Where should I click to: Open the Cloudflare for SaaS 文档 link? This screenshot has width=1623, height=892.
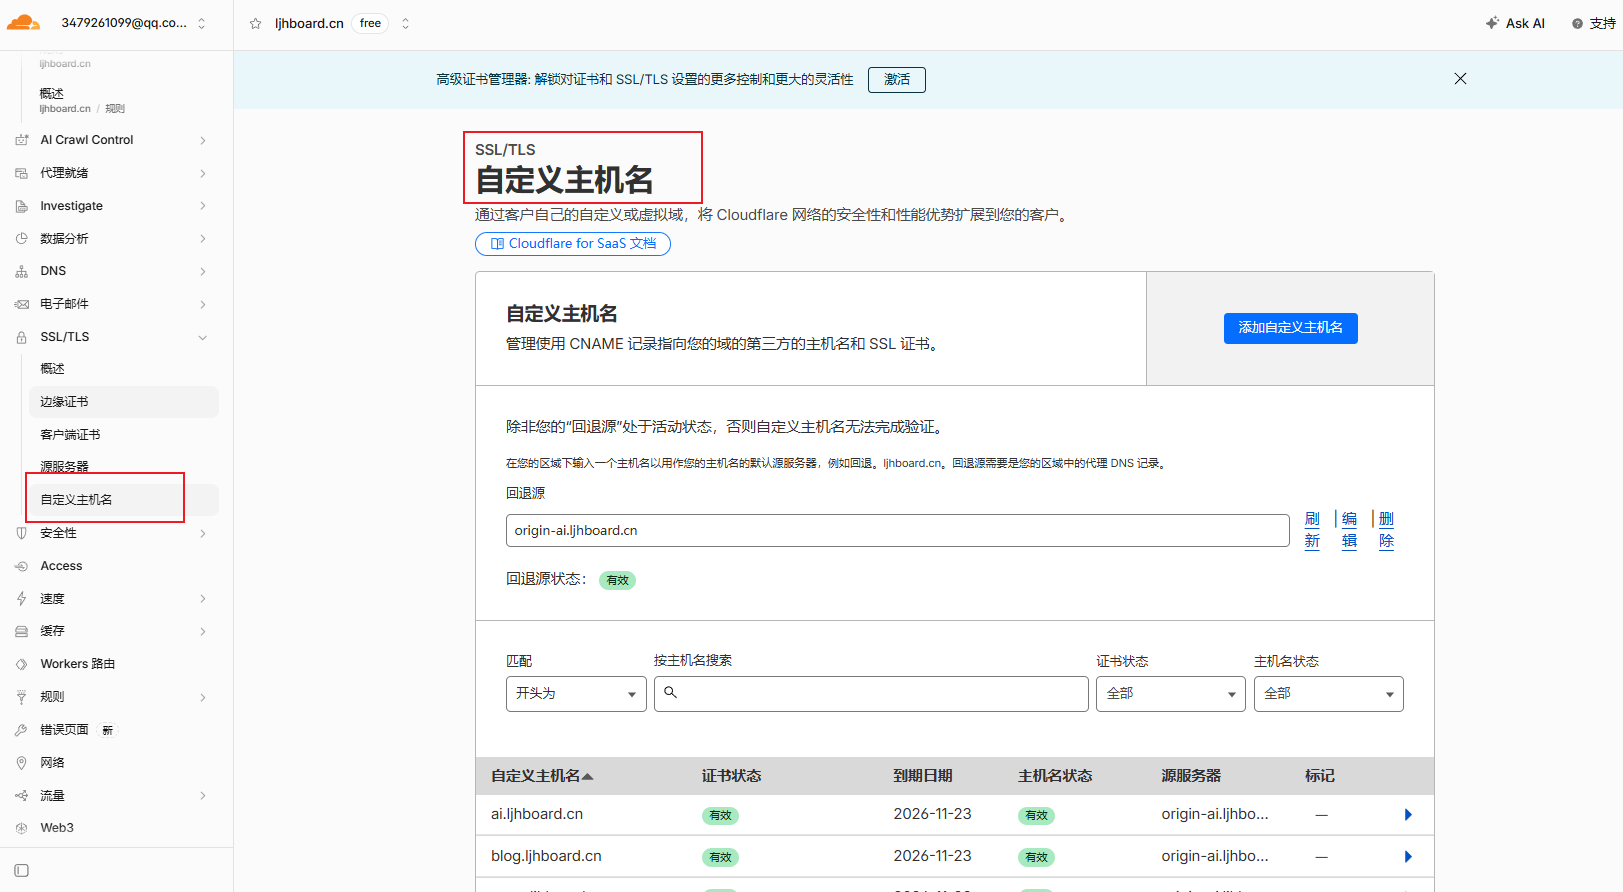(573, 244)
